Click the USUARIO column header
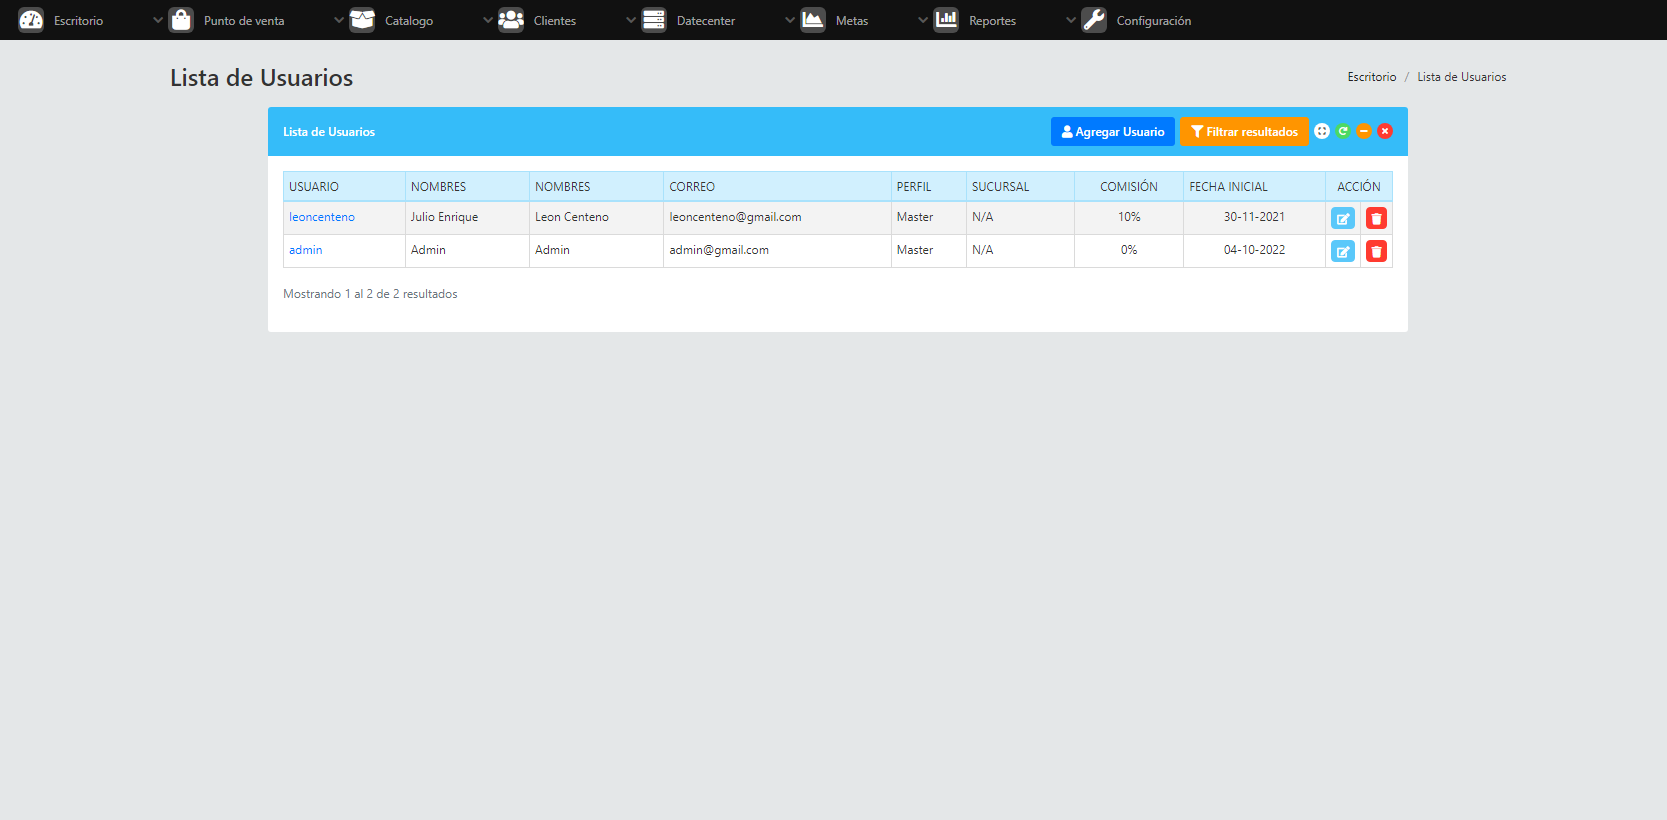 click(344, 187)
